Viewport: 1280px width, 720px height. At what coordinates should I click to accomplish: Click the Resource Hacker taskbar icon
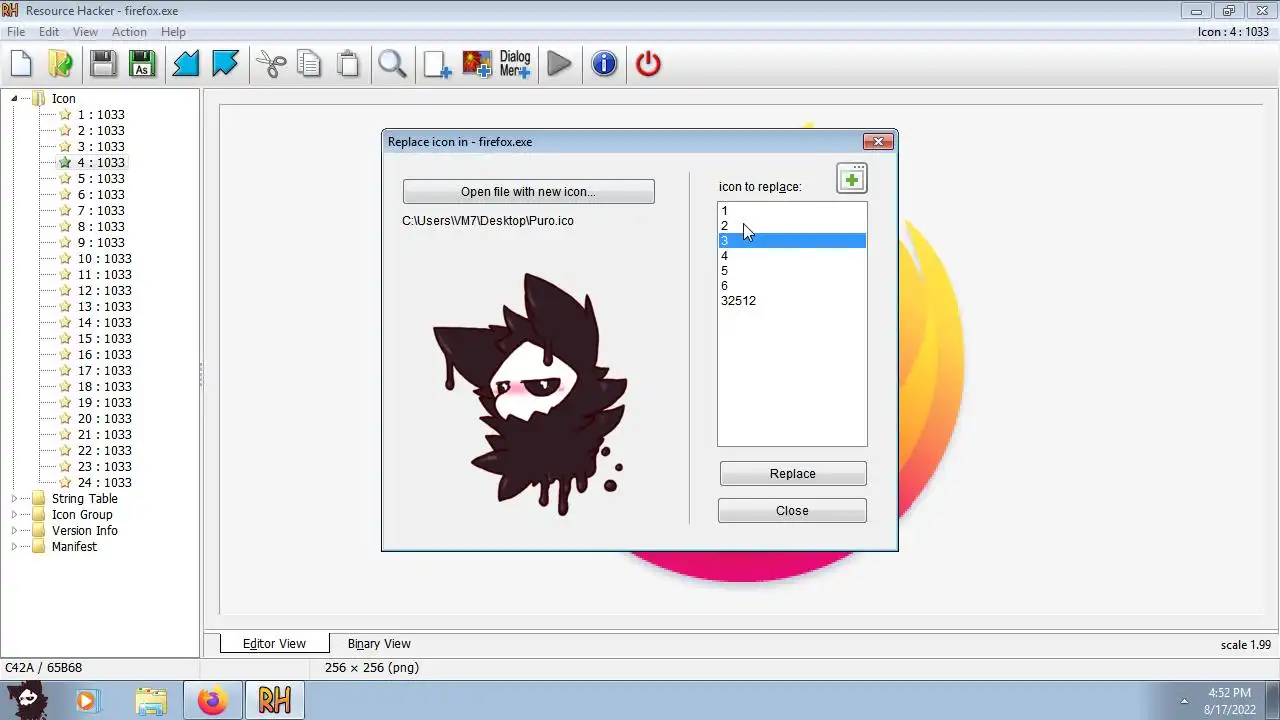pos(274,701)
